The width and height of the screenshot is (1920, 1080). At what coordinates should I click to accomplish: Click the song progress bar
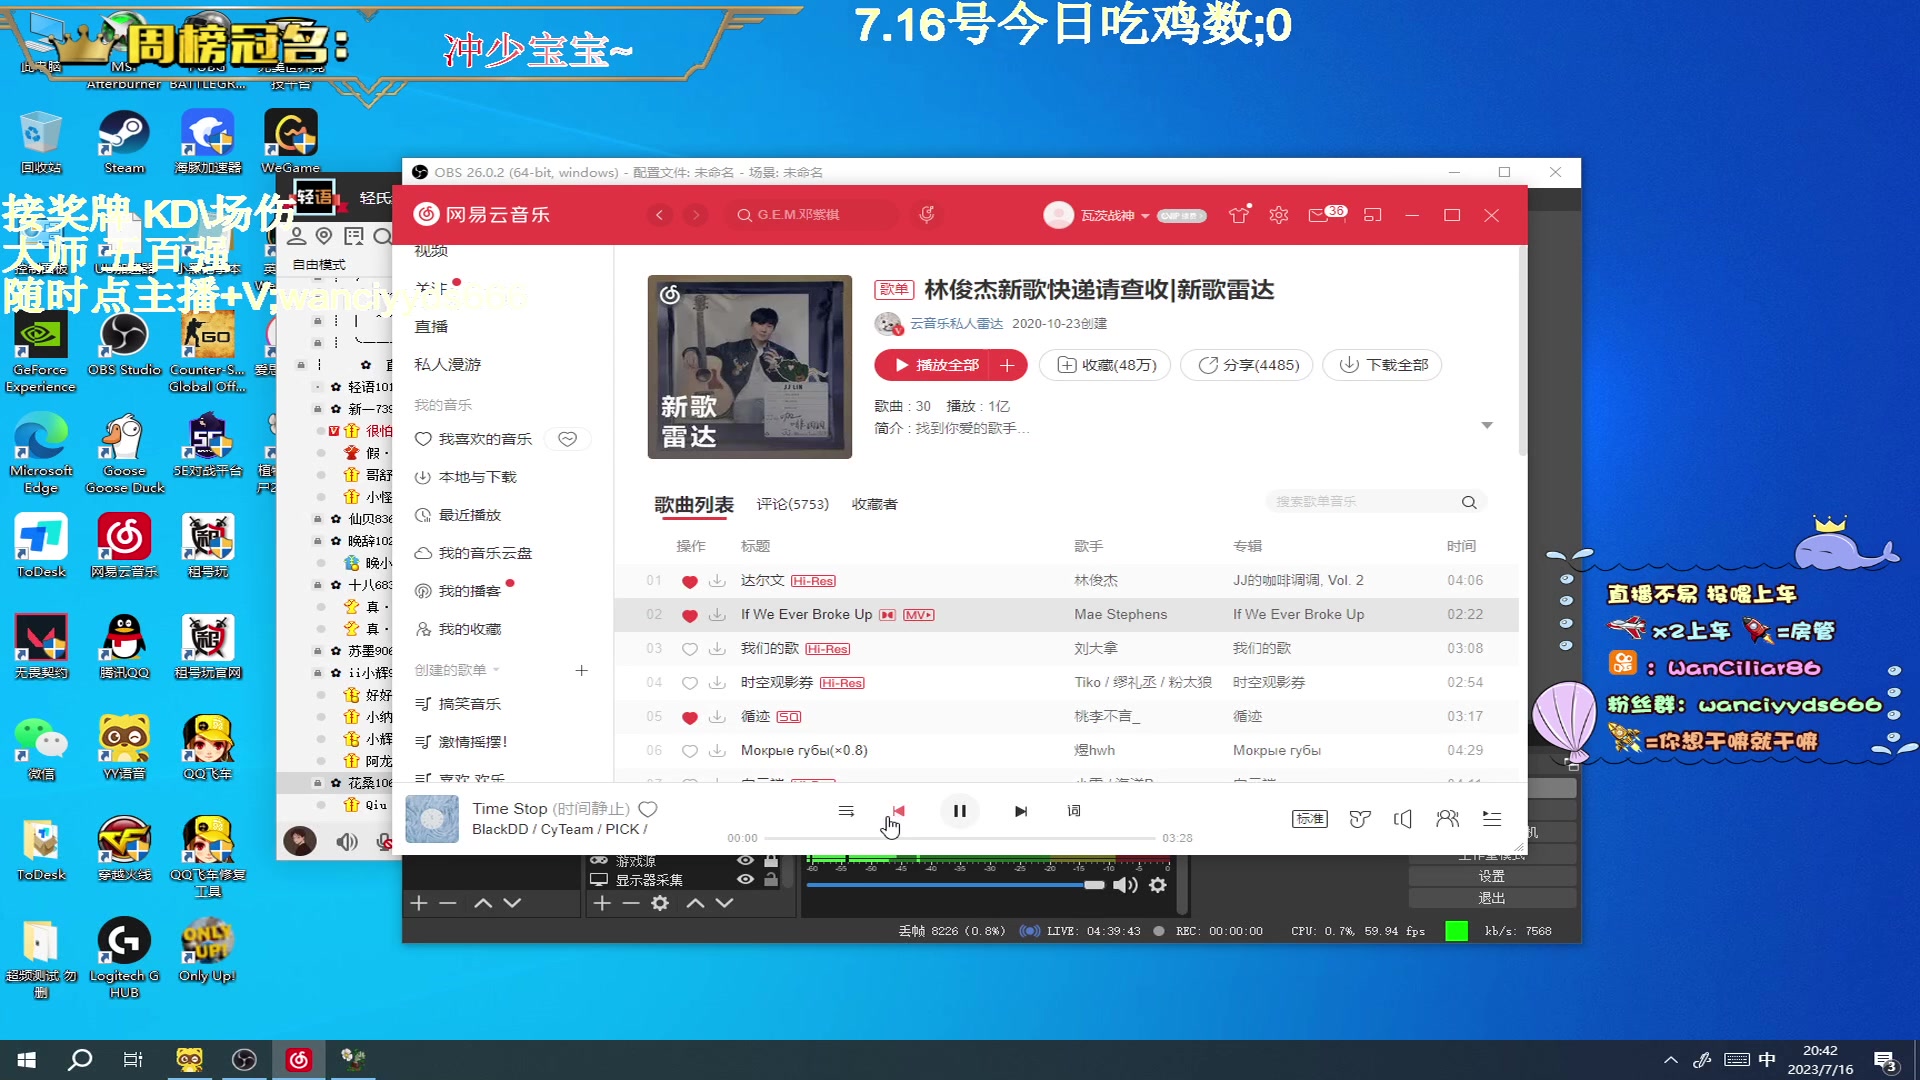(x=960, y=838)
